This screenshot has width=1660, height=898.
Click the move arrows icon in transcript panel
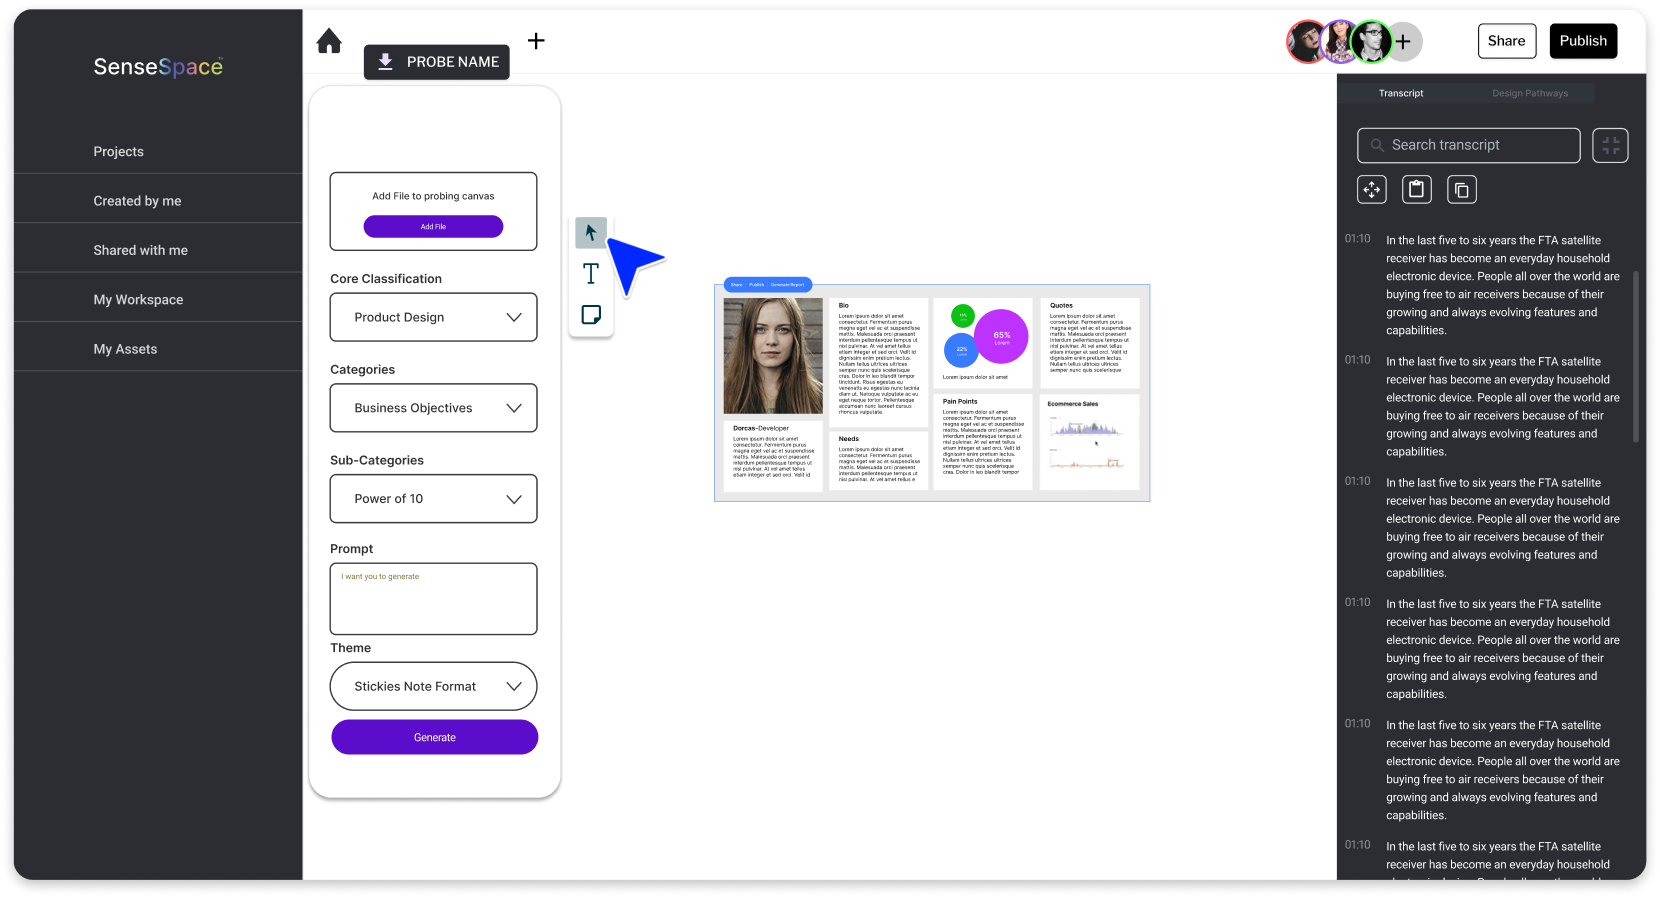click(1371, 190)
